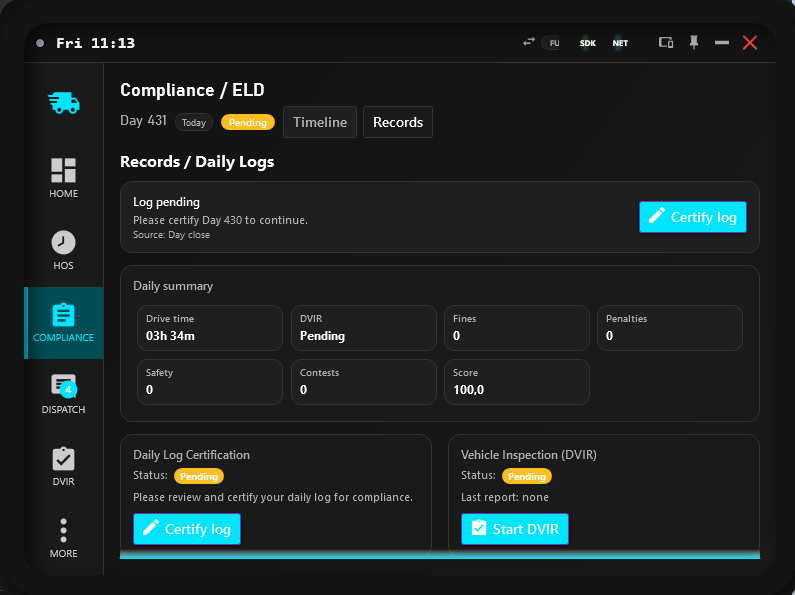Select the Safety summary tile
Viewport: 795px width, 595px height.
210,382
